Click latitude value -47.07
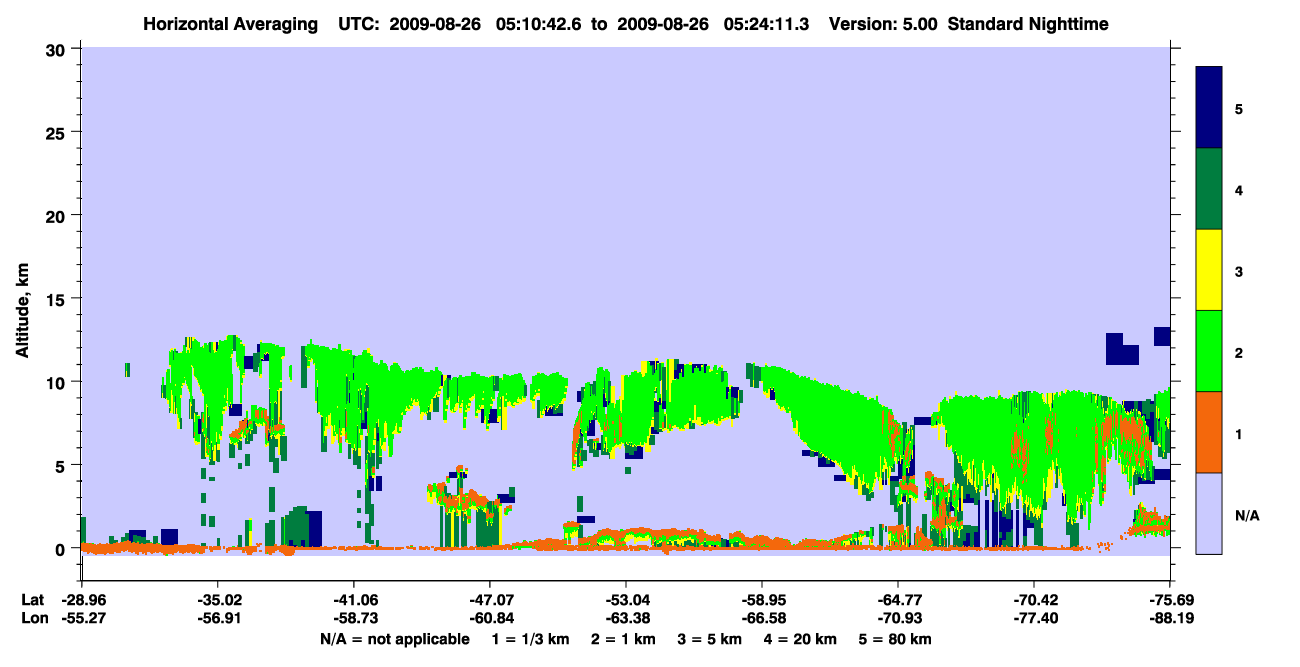The image size is (1300, 667). (x=489, y=600)
